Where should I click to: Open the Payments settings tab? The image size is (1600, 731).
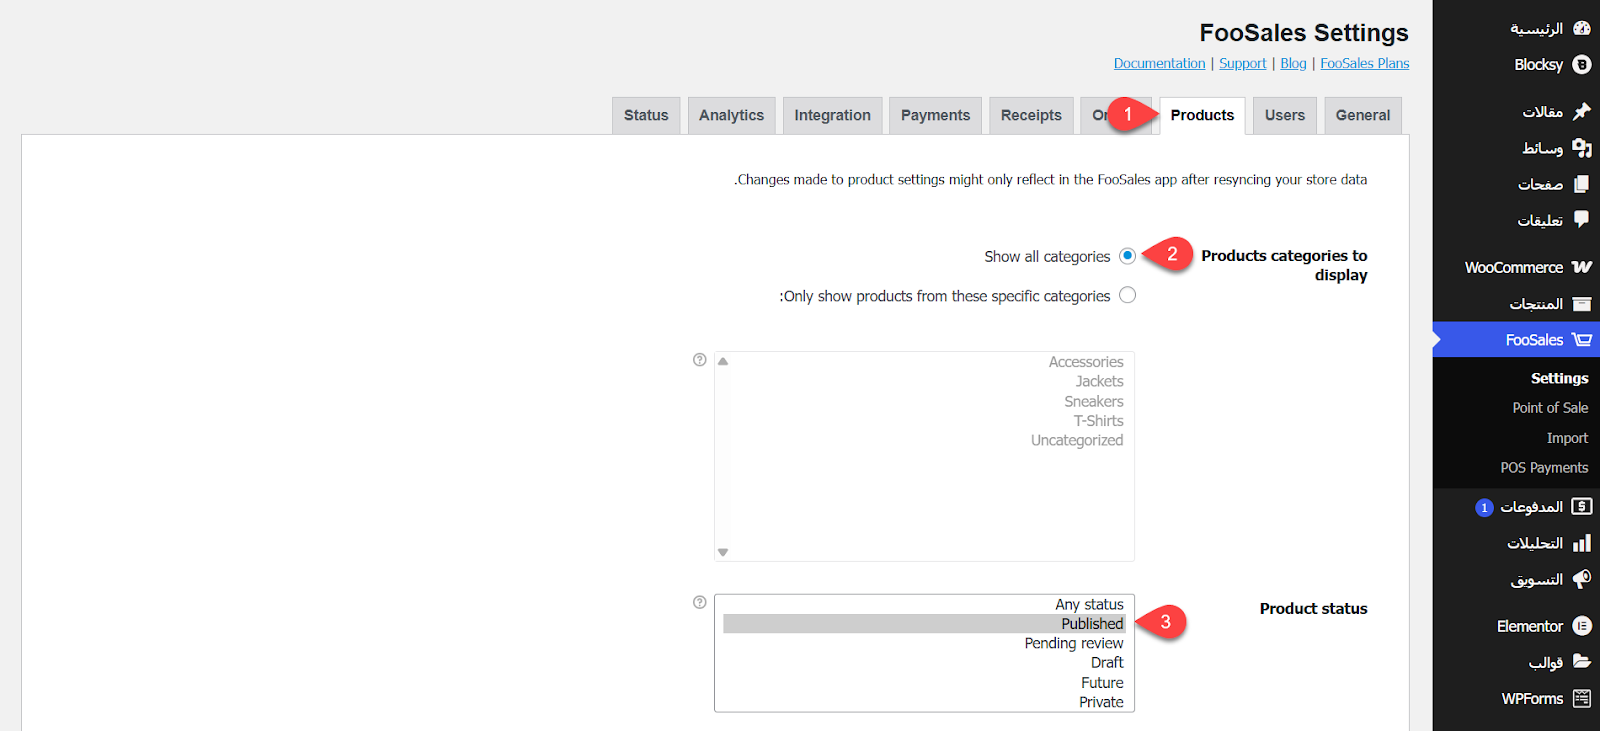pyautogui.click(x=935, y=116)
